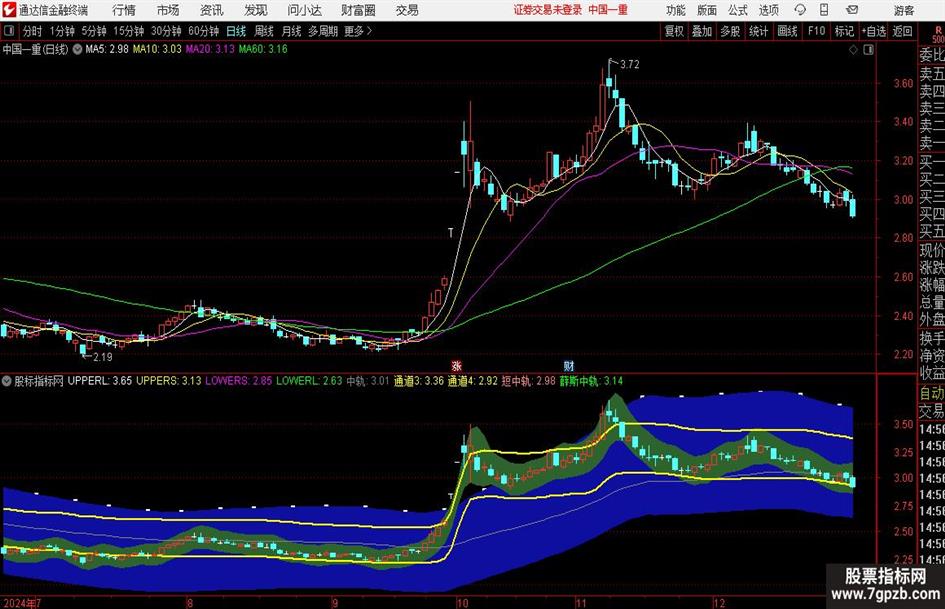
Task: Click the 多股 toolbar button
Action: tap(730, 31)
